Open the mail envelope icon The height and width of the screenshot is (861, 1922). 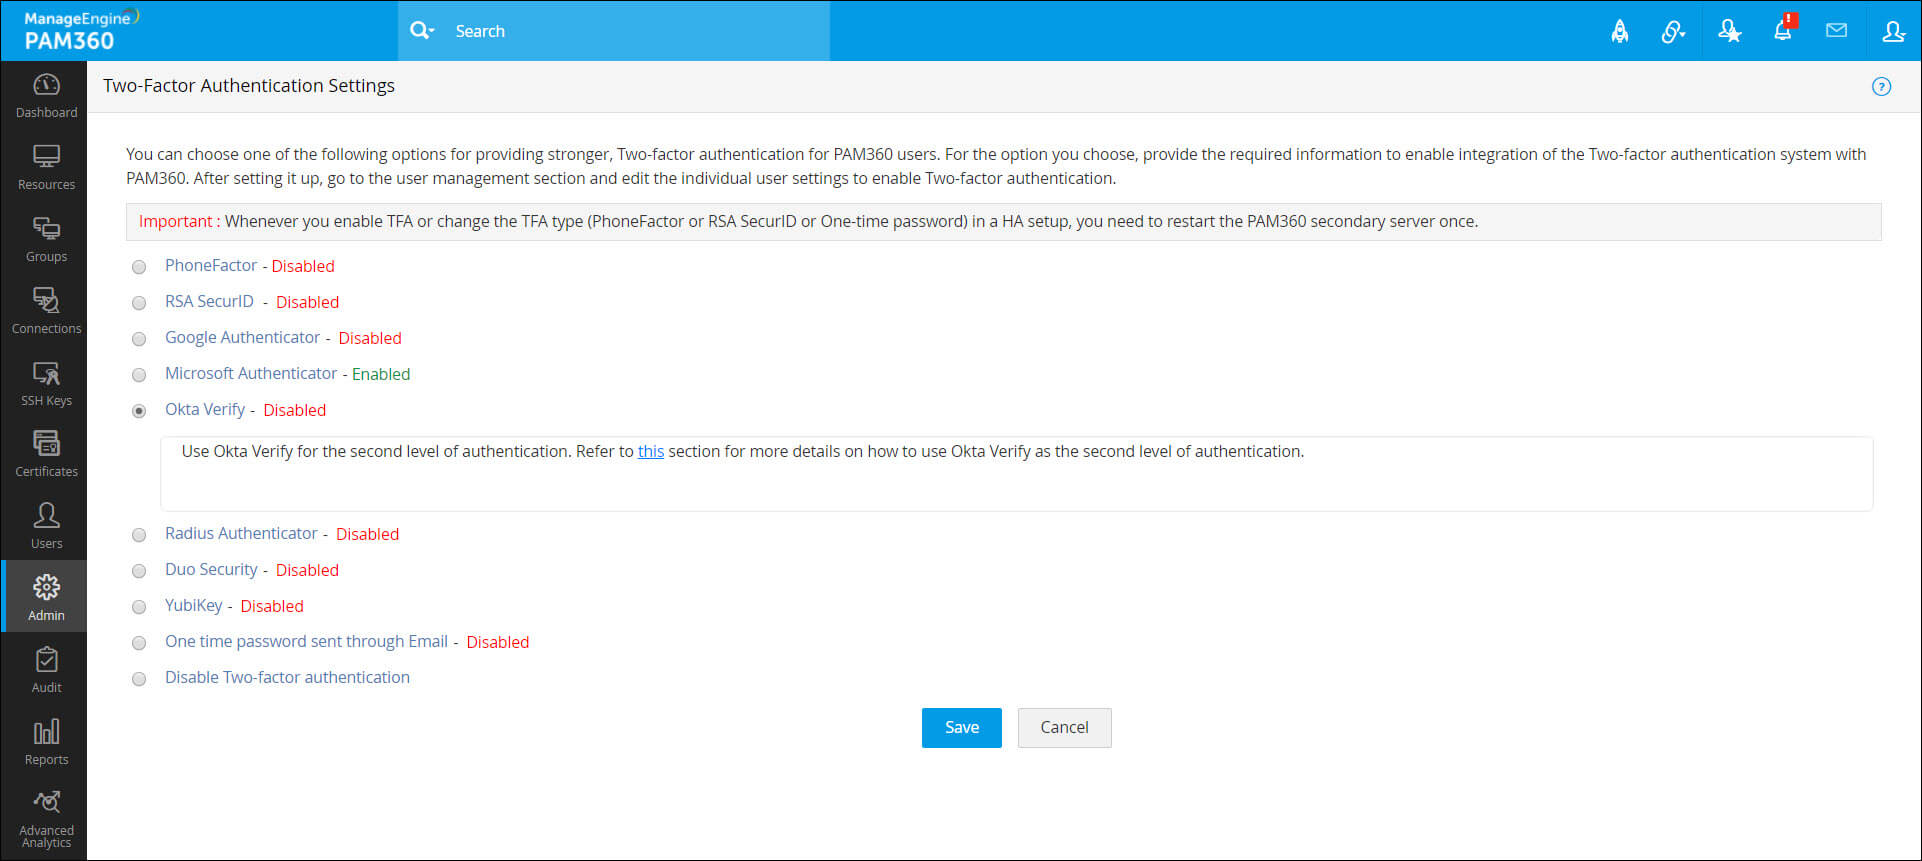1836,31
